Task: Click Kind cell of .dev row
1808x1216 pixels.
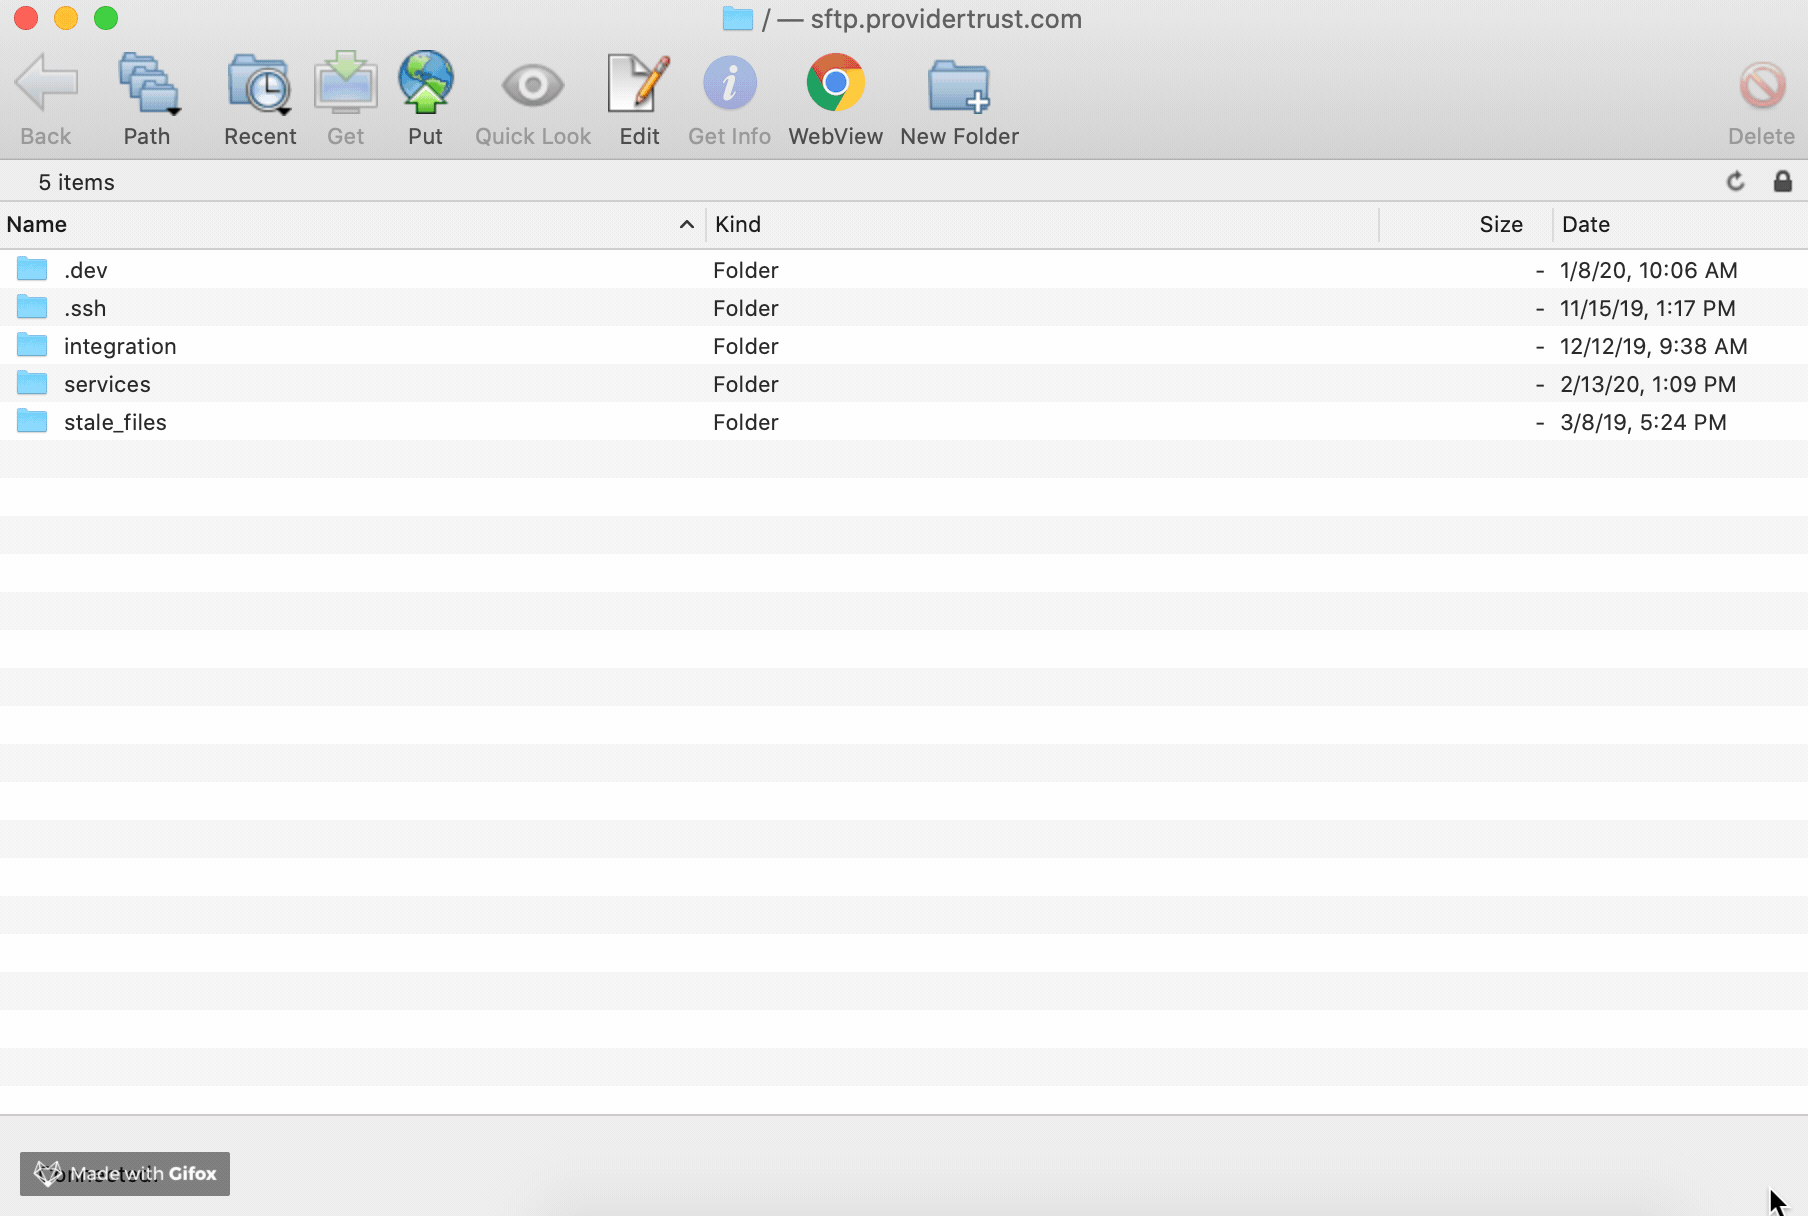Action: 746,270
